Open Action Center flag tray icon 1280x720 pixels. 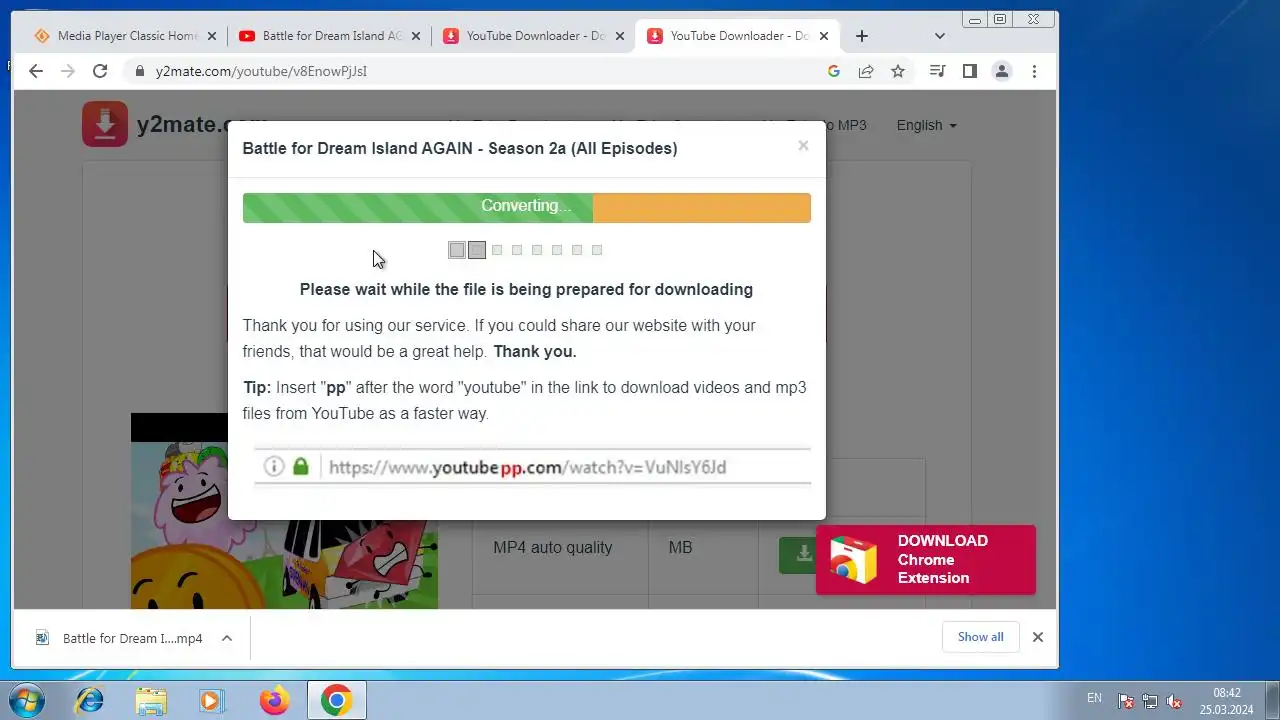1126,701
